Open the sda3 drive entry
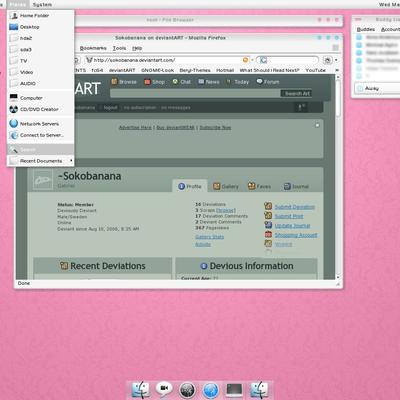 (41, 50)
